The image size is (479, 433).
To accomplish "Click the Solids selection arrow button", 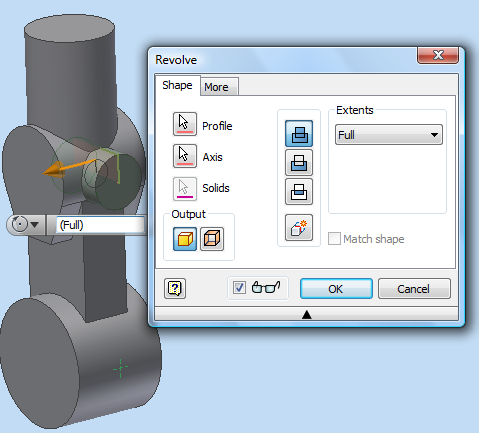I will pos(185,189).
